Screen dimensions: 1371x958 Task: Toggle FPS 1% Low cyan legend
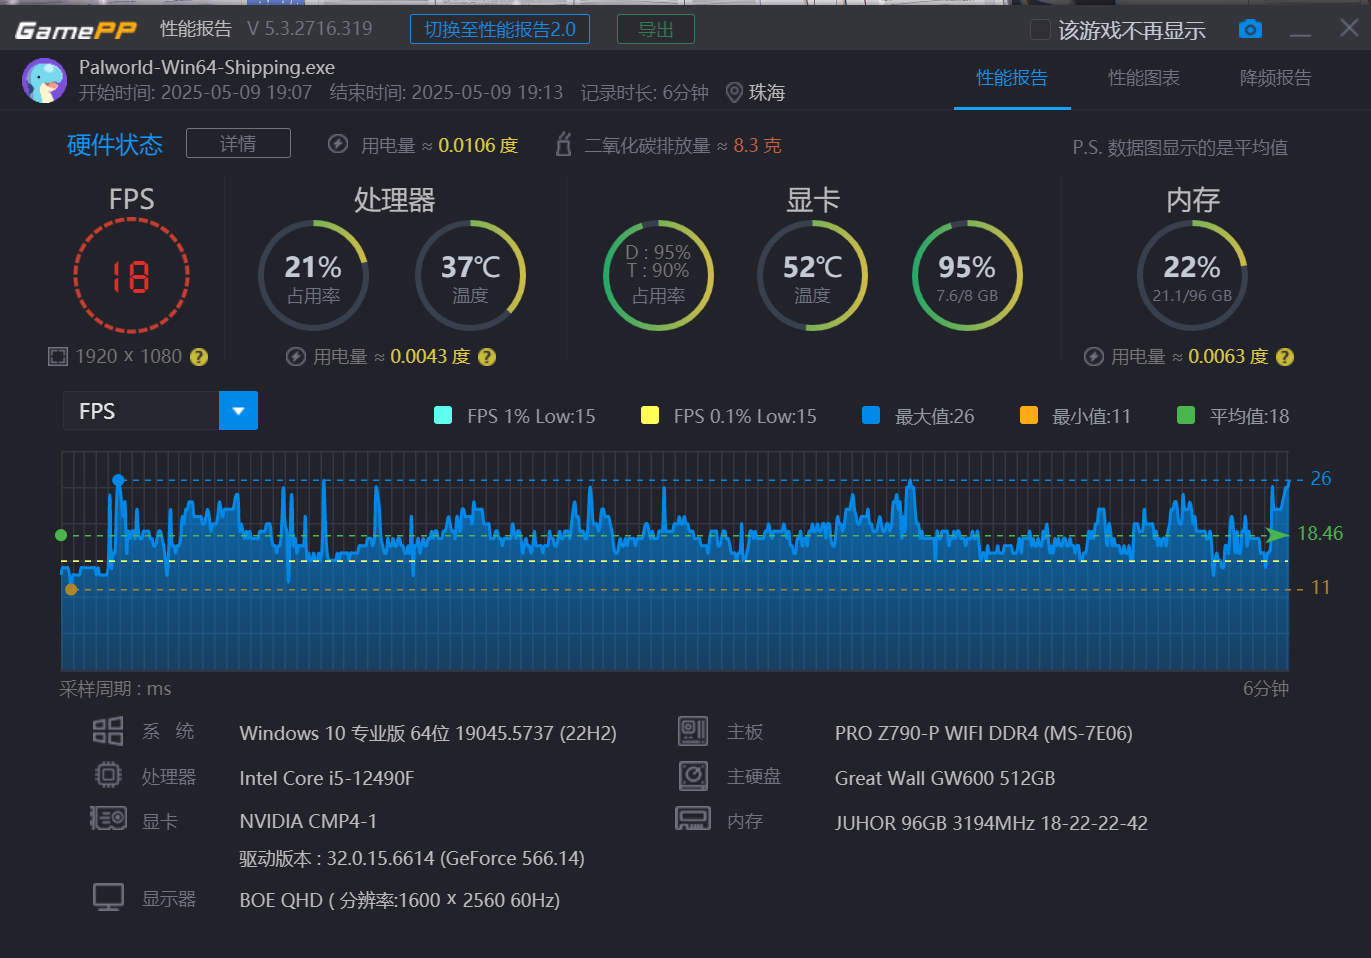tap(443, 415)
